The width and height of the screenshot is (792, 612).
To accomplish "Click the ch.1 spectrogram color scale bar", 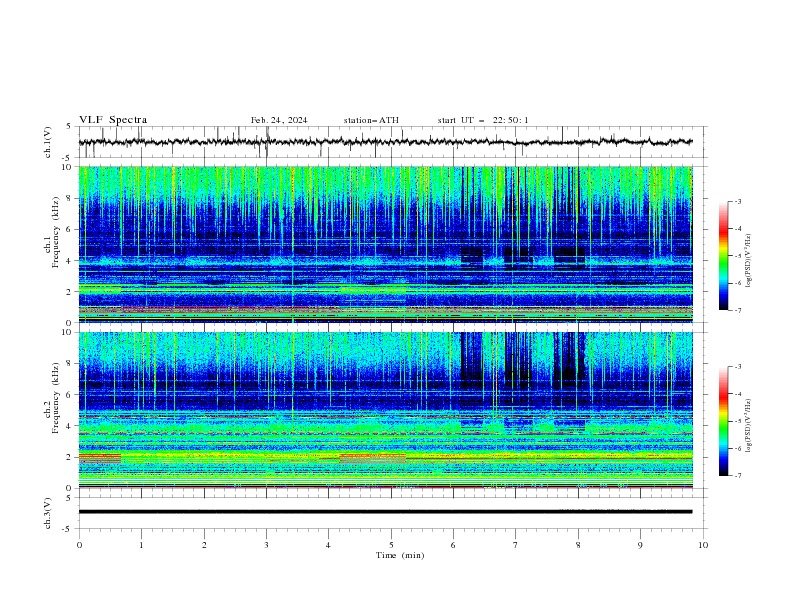I will [x=723, y=256].
